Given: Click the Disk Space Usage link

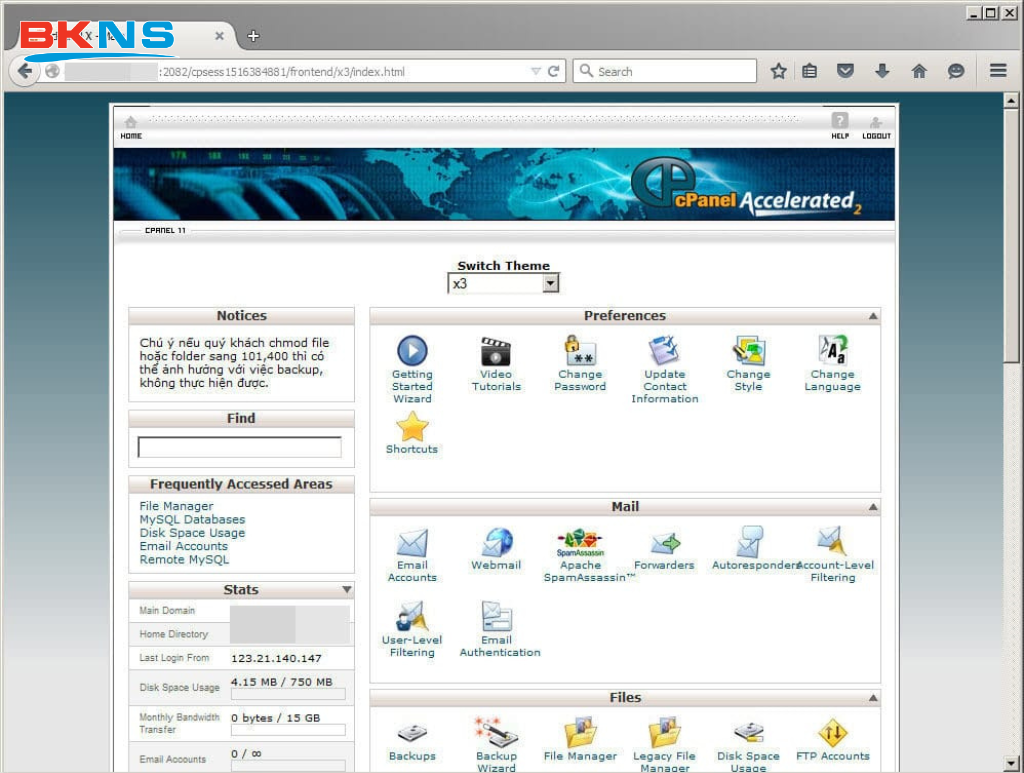Looking at the screenshot, I should point(192,533).
